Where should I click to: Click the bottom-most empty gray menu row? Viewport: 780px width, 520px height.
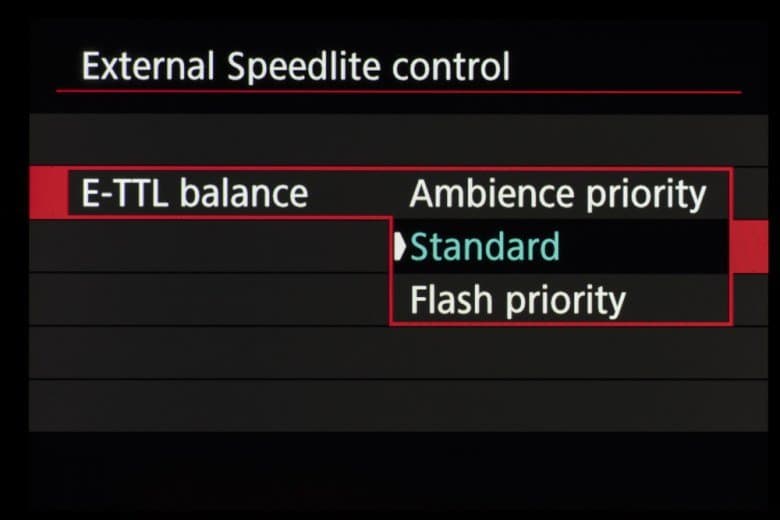click(390, 405)
